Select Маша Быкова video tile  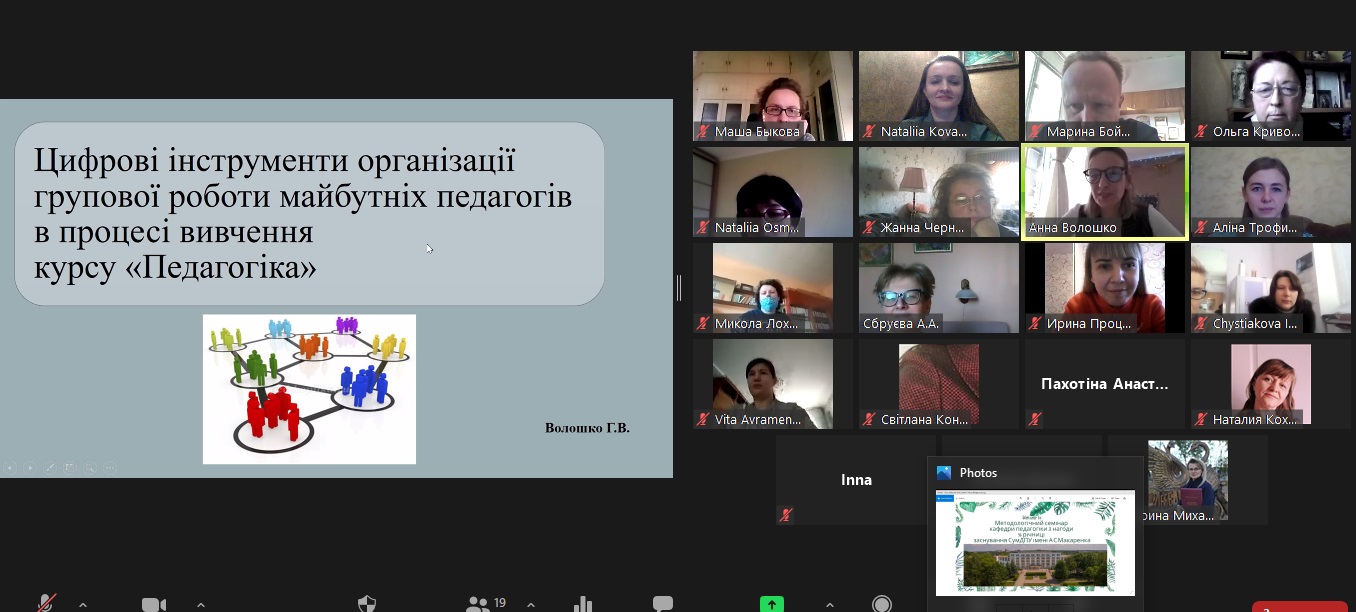[773, 96]
